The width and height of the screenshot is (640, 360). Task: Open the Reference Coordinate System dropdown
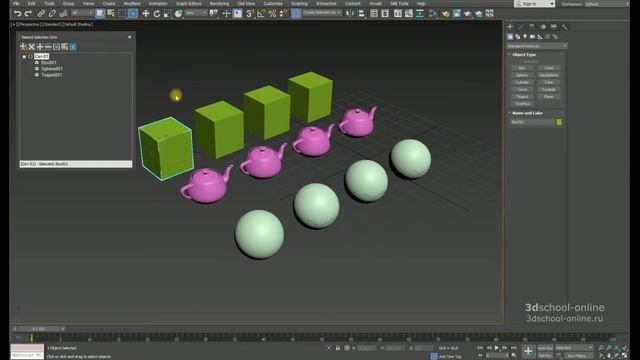[x=196, y=13]
